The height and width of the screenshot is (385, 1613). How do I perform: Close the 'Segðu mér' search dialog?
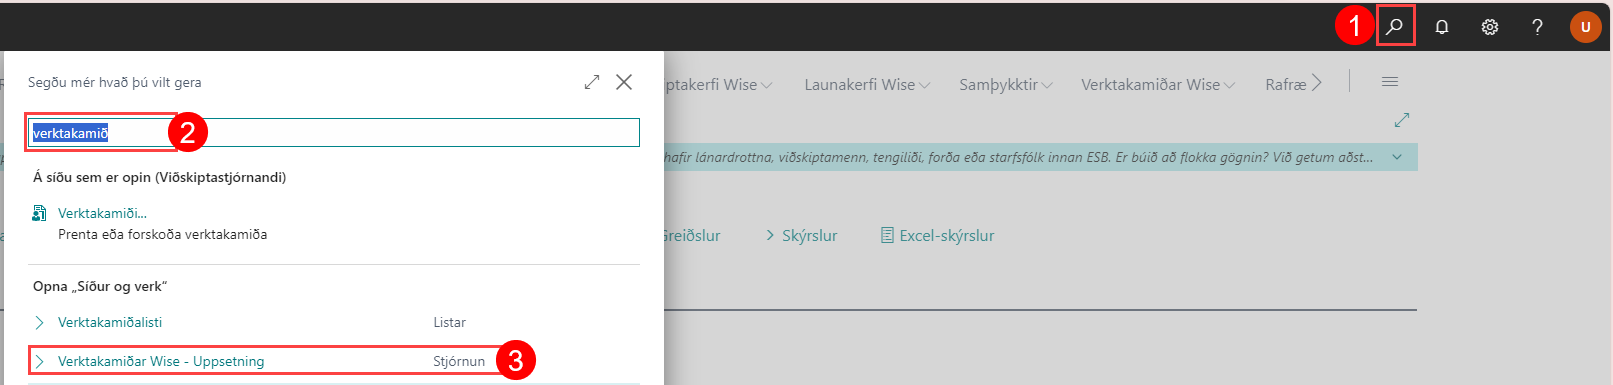624,82
